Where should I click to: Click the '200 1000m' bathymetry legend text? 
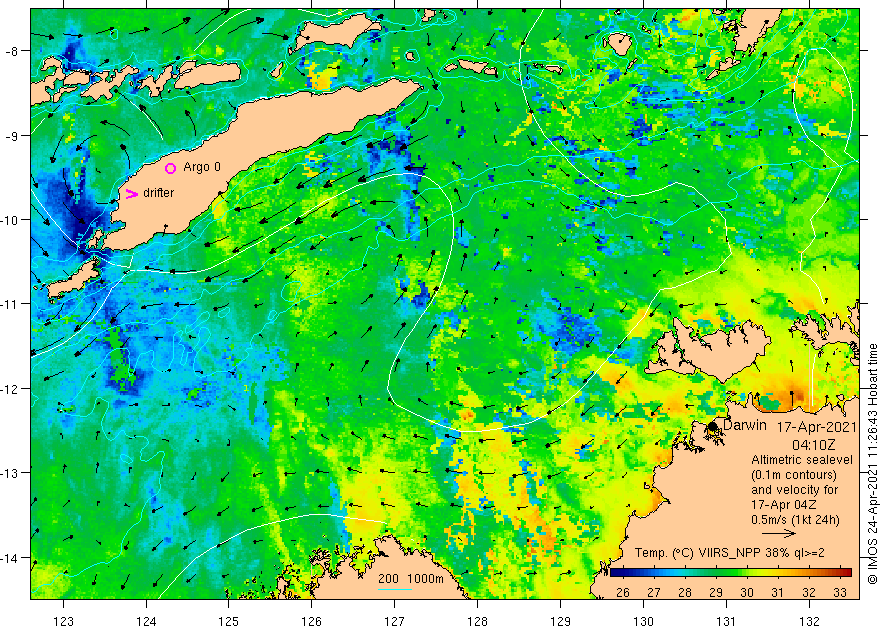pos(411,578)
